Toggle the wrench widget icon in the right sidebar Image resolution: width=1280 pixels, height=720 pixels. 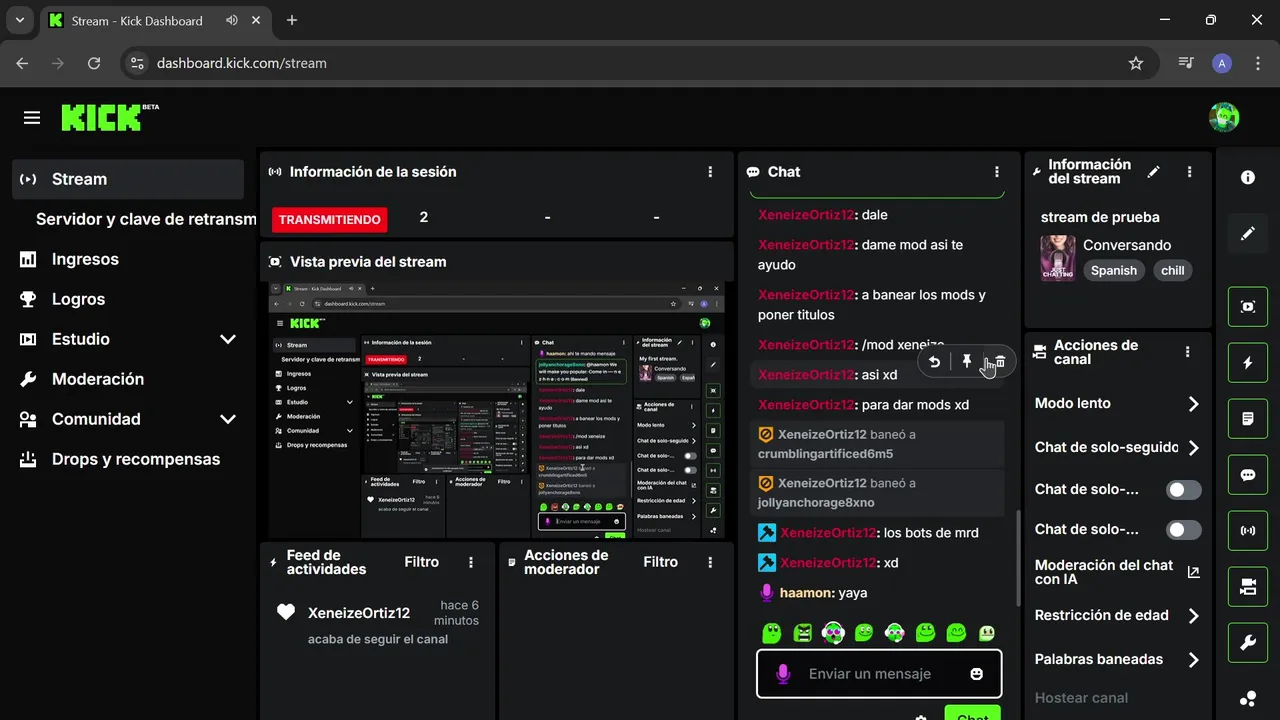[x=1248, y=643]
